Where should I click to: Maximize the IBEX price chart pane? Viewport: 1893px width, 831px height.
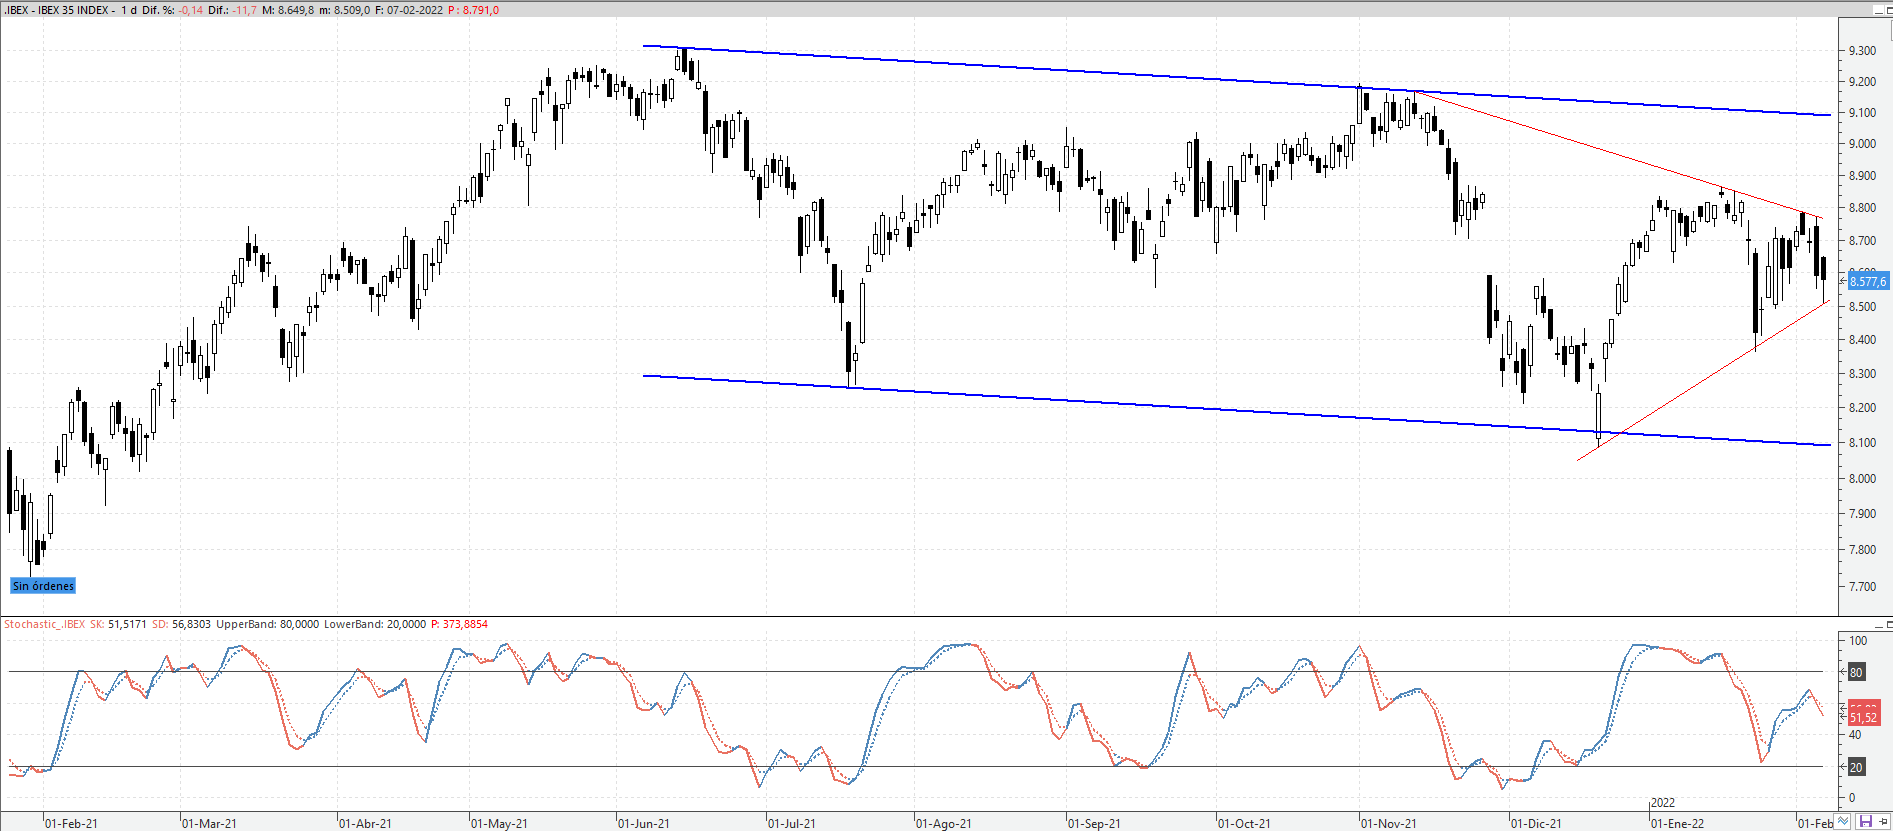click(x=1889, y=10)
